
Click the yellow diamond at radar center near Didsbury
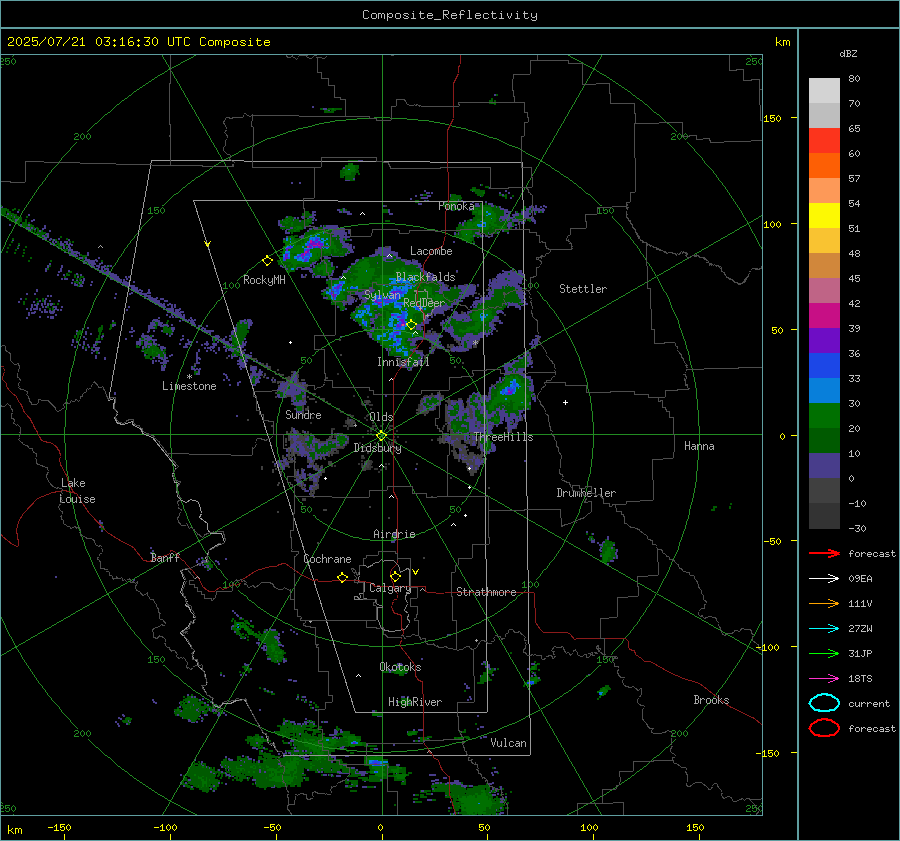pos(381,436)
